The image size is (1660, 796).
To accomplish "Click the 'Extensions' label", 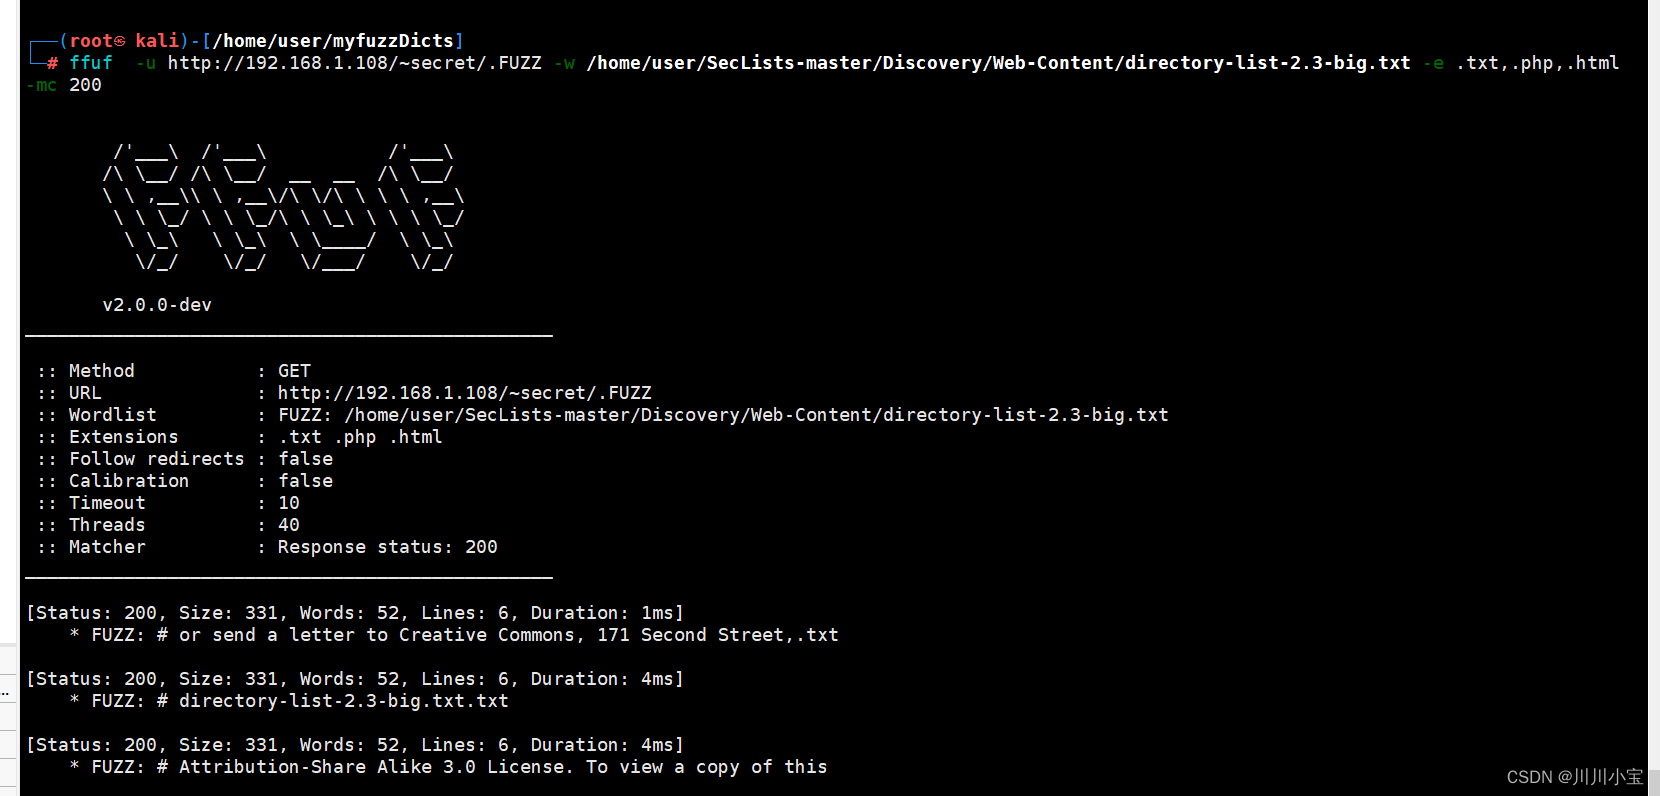I will click(123, 437).
